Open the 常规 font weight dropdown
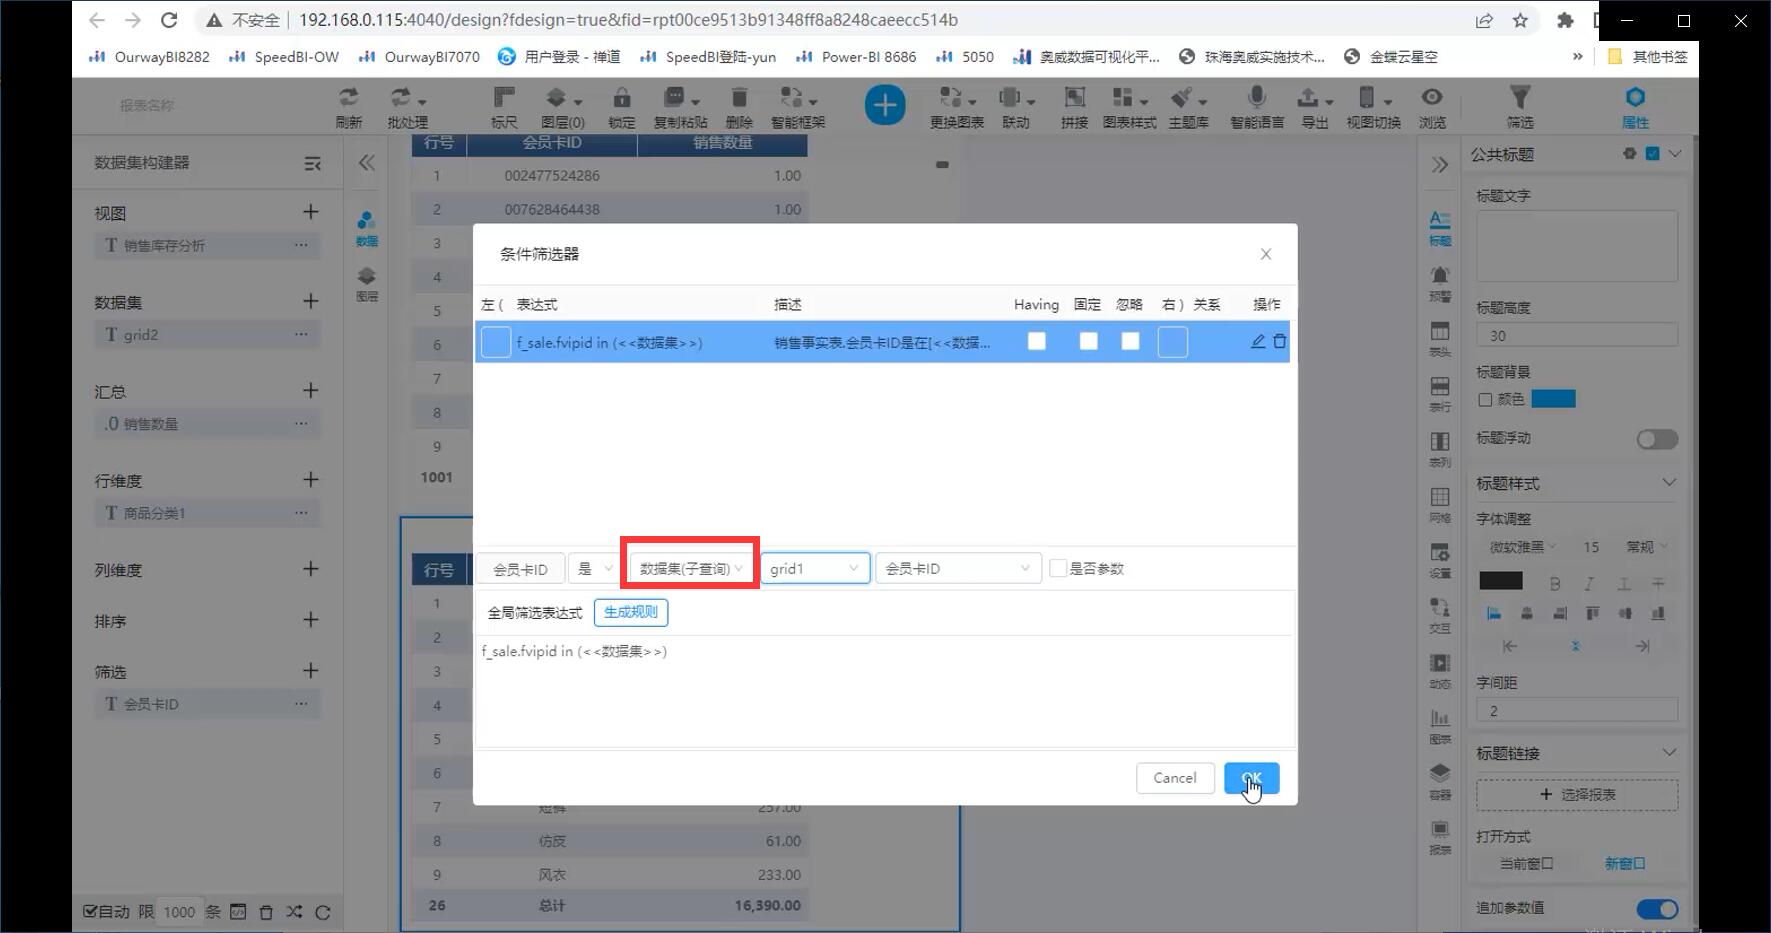This screenshot has width=1771, height=933. [1646, 547]
